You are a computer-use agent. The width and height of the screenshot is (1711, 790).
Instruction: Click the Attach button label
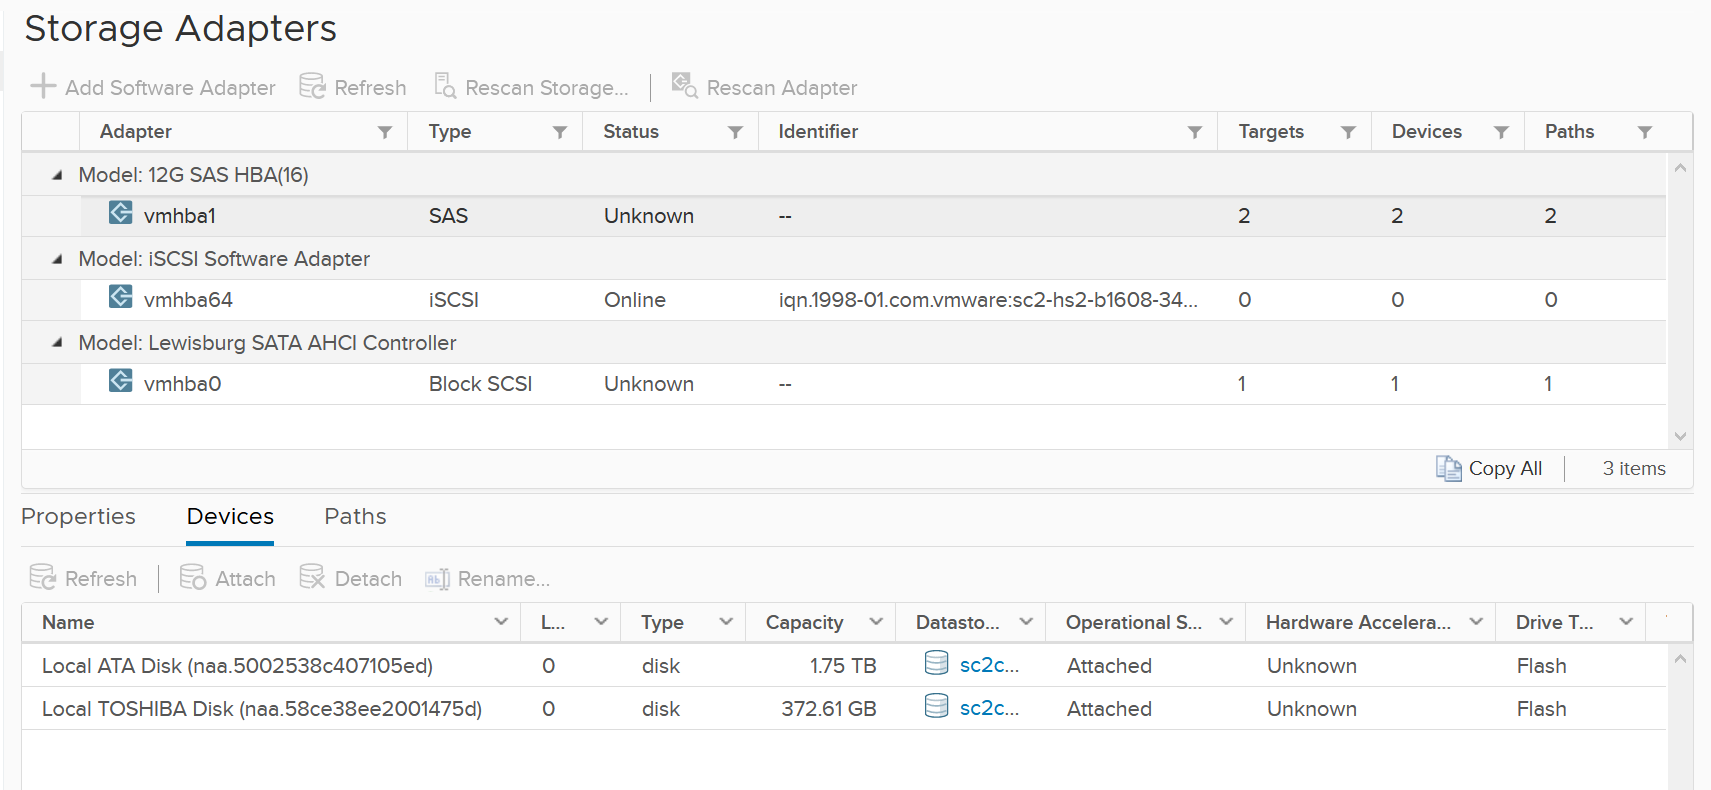point(245,579)
